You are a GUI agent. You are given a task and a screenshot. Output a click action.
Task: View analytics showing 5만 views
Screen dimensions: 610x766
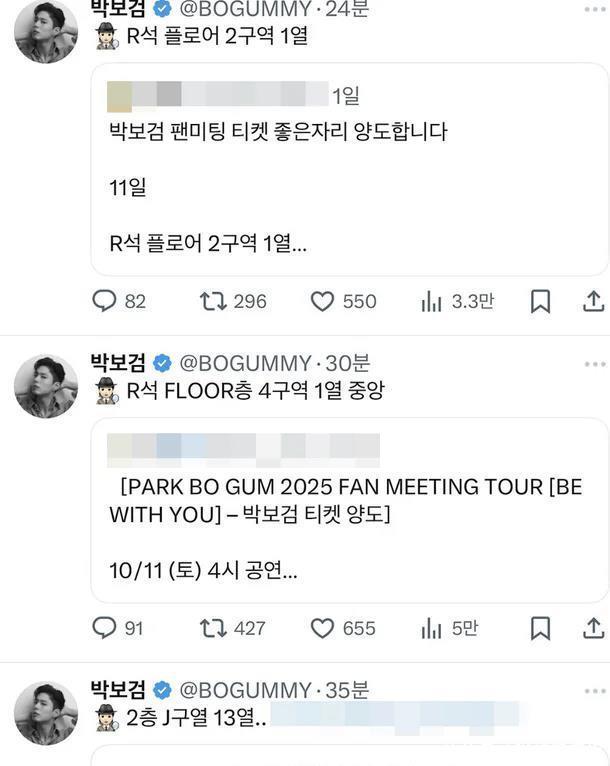[x=432, y=628]
